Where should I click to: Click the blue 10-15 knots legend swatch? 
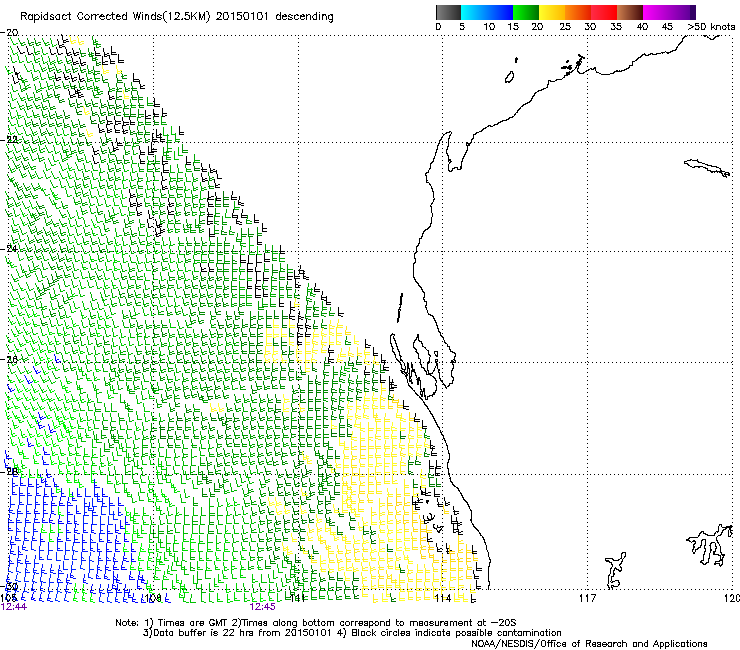tap(500, 12)
